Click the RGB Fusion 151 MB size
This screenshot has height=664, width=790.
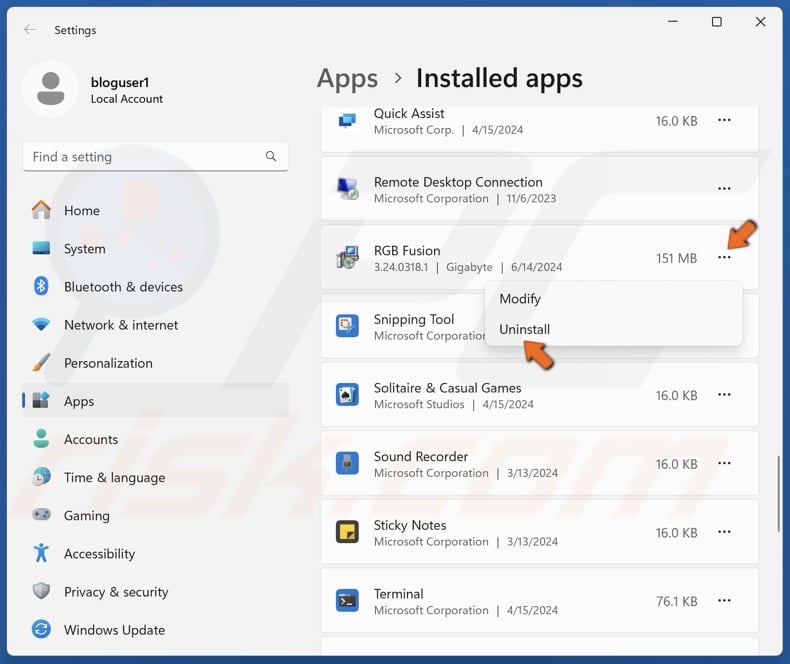point(676,258)
